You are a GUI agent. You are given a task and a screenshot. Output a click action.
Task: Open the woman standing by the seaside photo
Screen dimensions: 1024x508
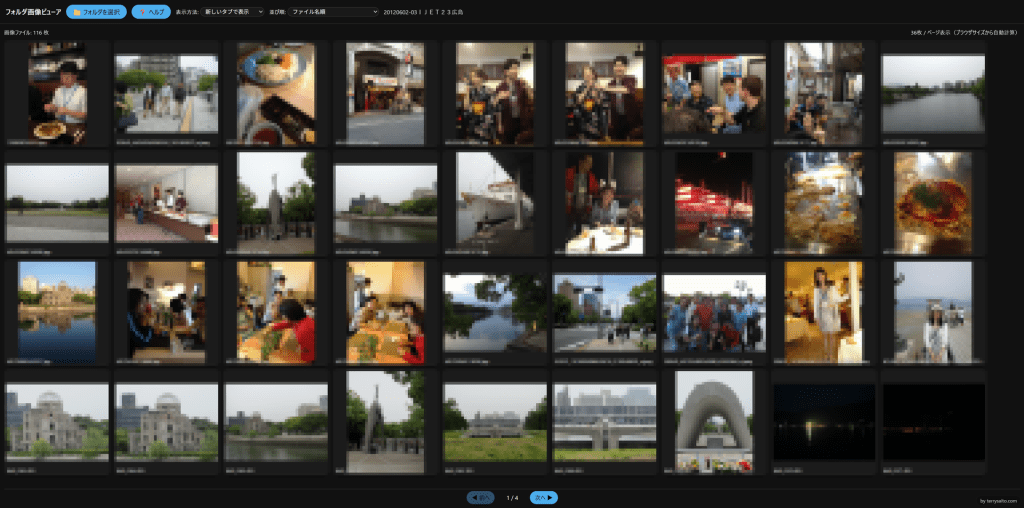[x=932, y=312]
